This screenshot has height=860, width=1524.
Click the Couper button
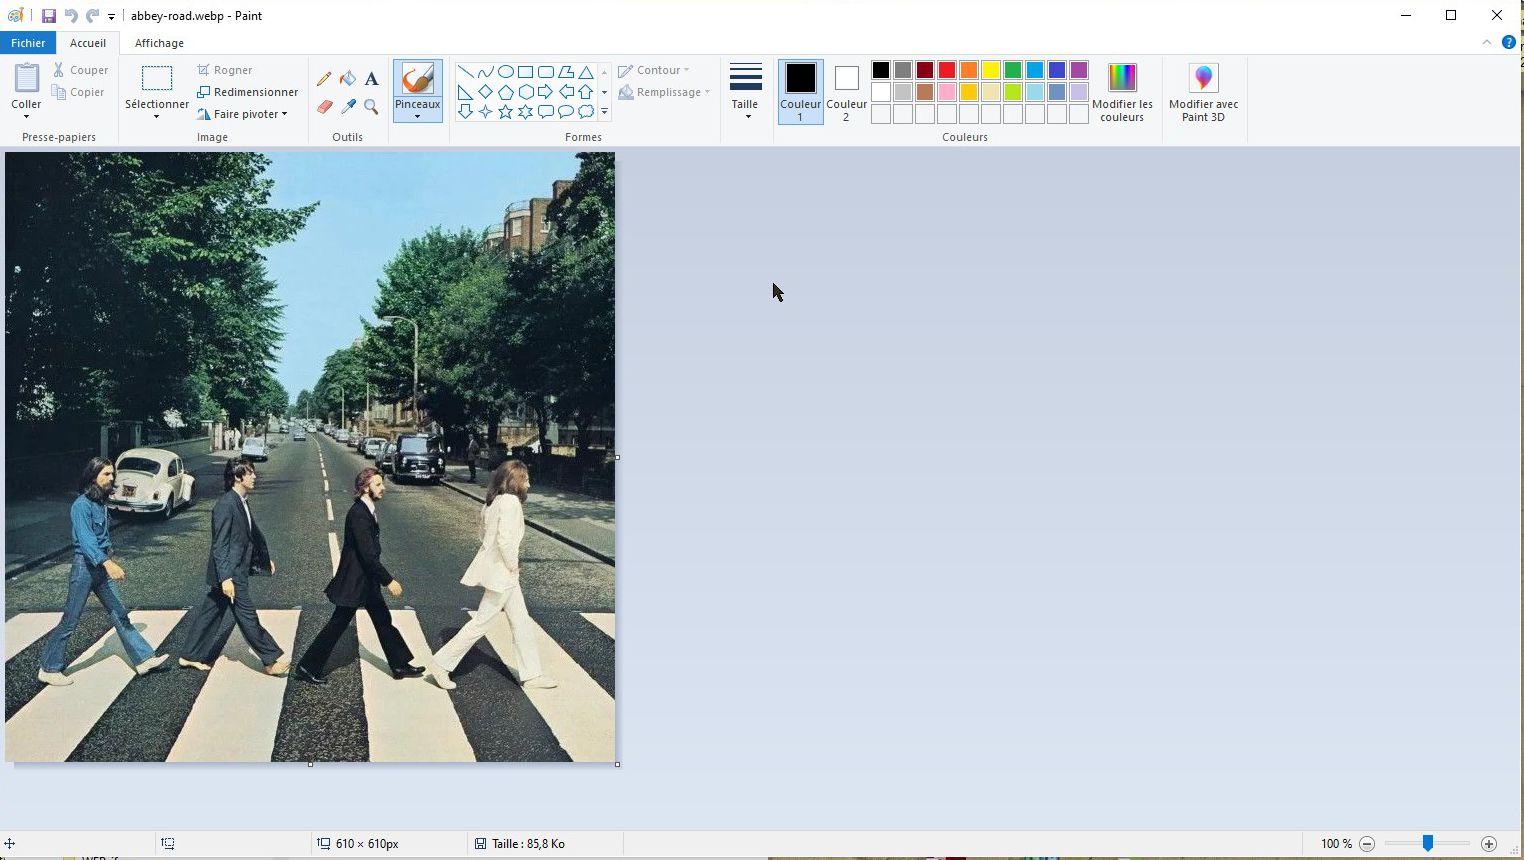(x=80, y=70)
